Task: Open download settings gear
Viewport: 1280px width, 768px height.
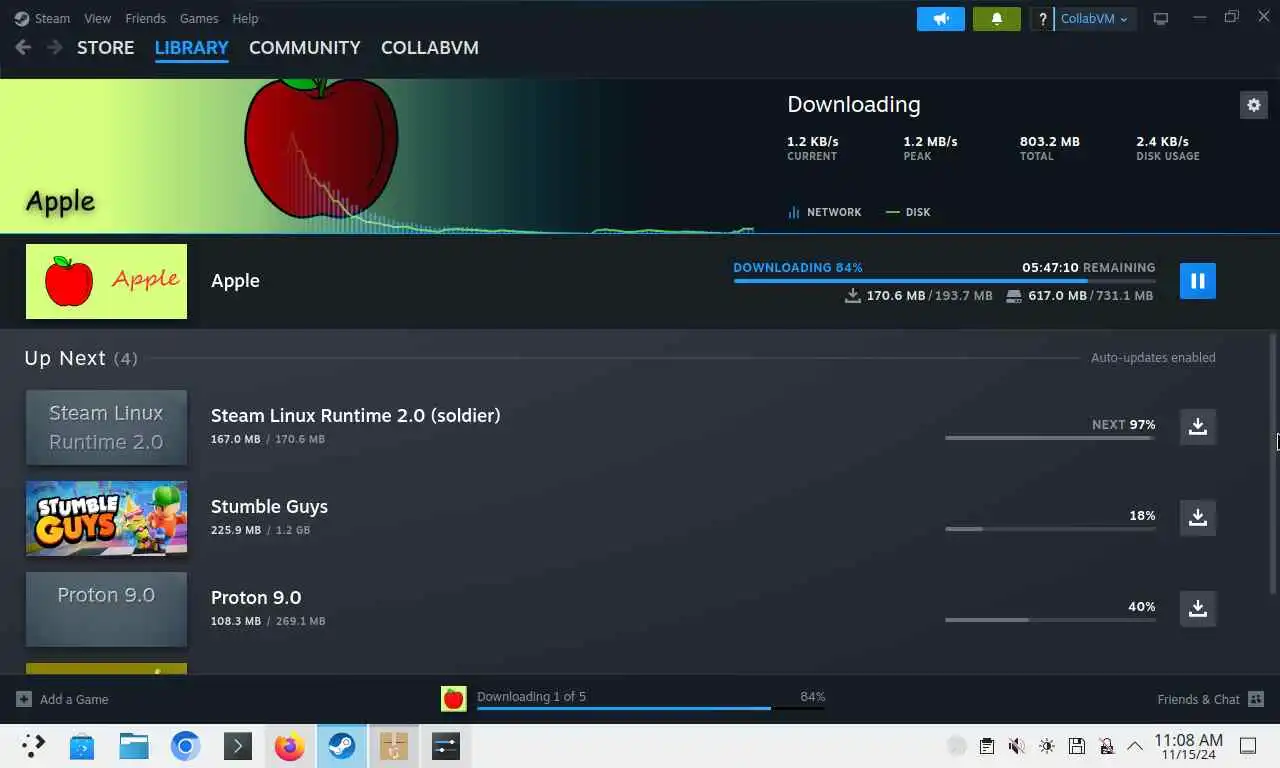Action: 1254,105
